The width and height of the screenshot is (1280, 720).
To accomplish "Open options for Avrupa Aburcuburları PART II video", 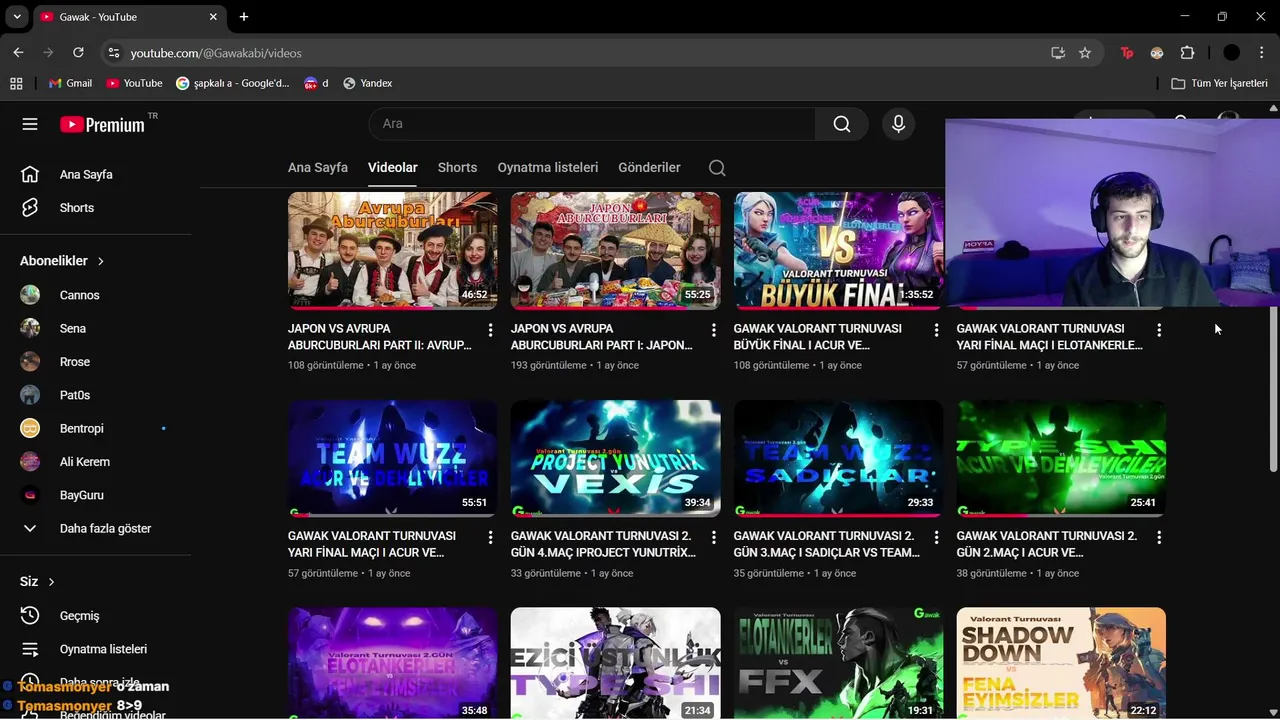I will (490, 330).
